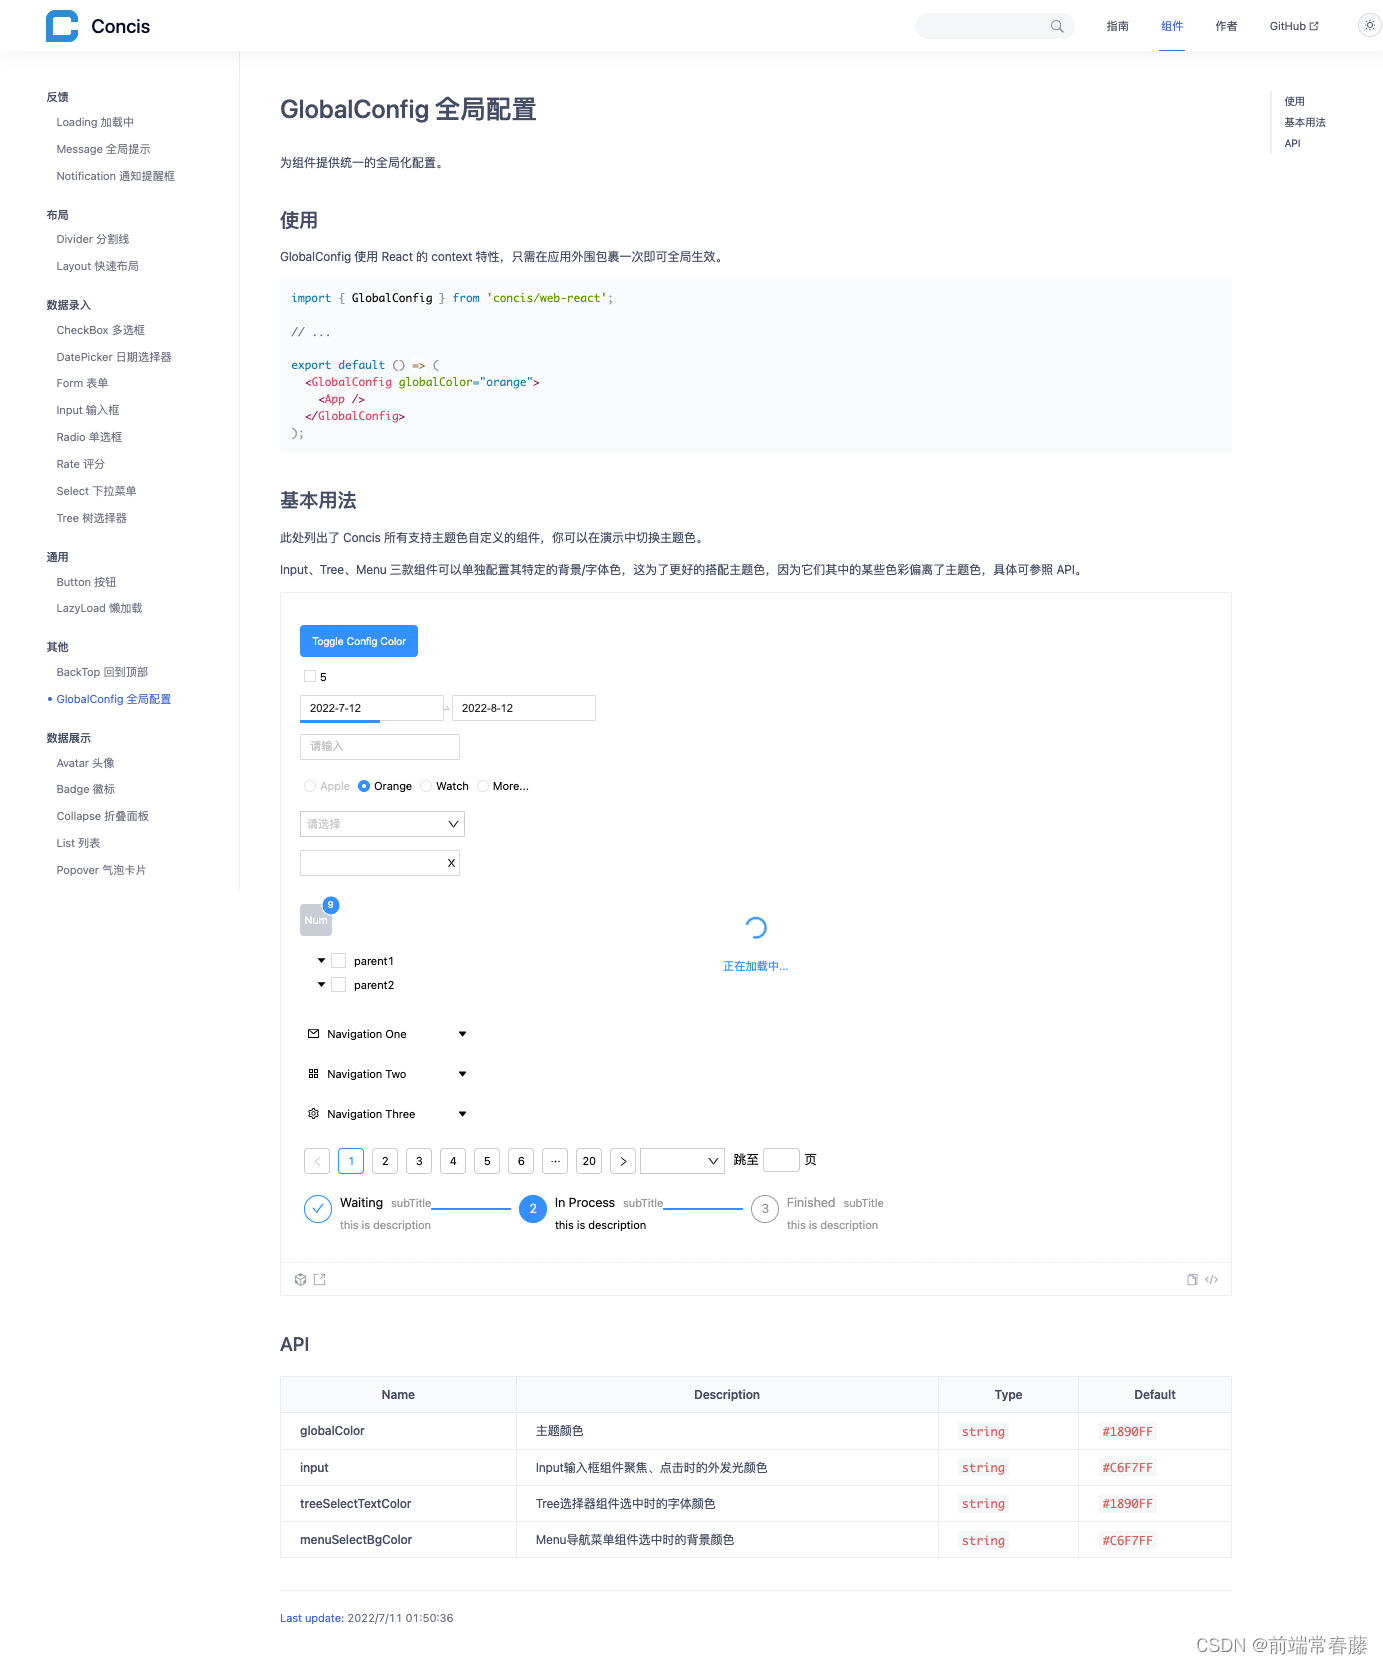Screen dimensions: 1383x1664
Task: Collapse the parent2 tree node arrow
Action: pyautogui.click(x=321, y=985)
